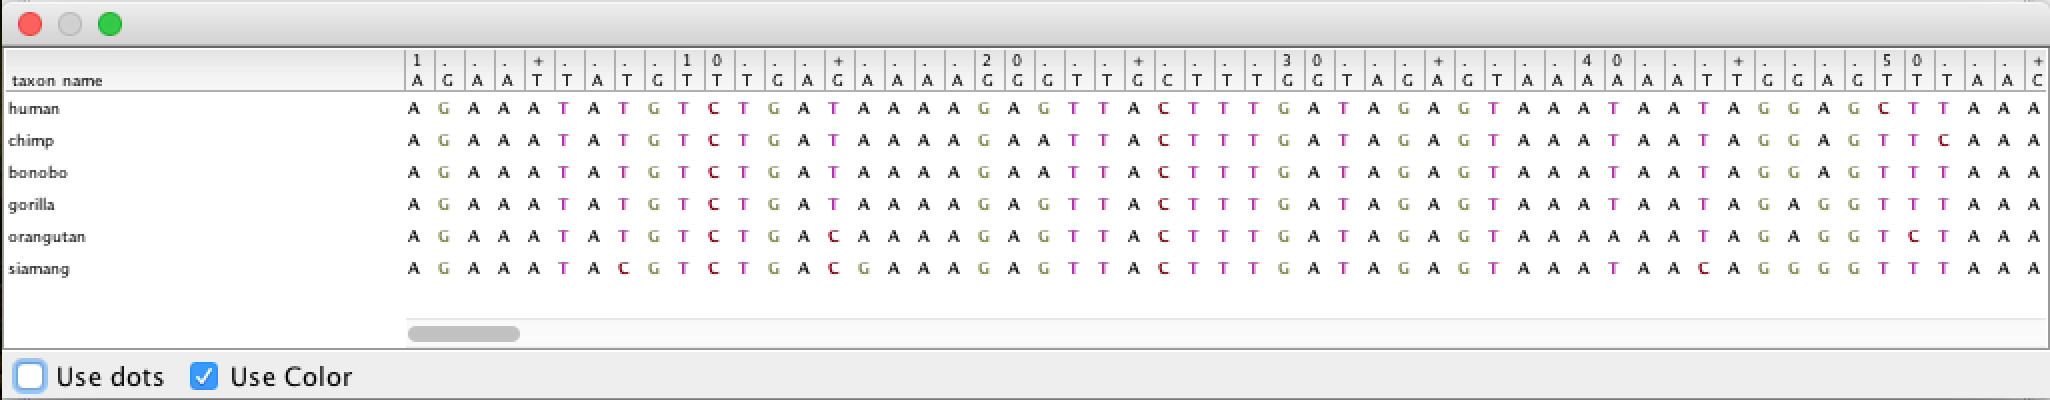Click the horizontal scrollbar thumb
The width and height of the screenshot is (2050, 400).
tap(463, 334)
